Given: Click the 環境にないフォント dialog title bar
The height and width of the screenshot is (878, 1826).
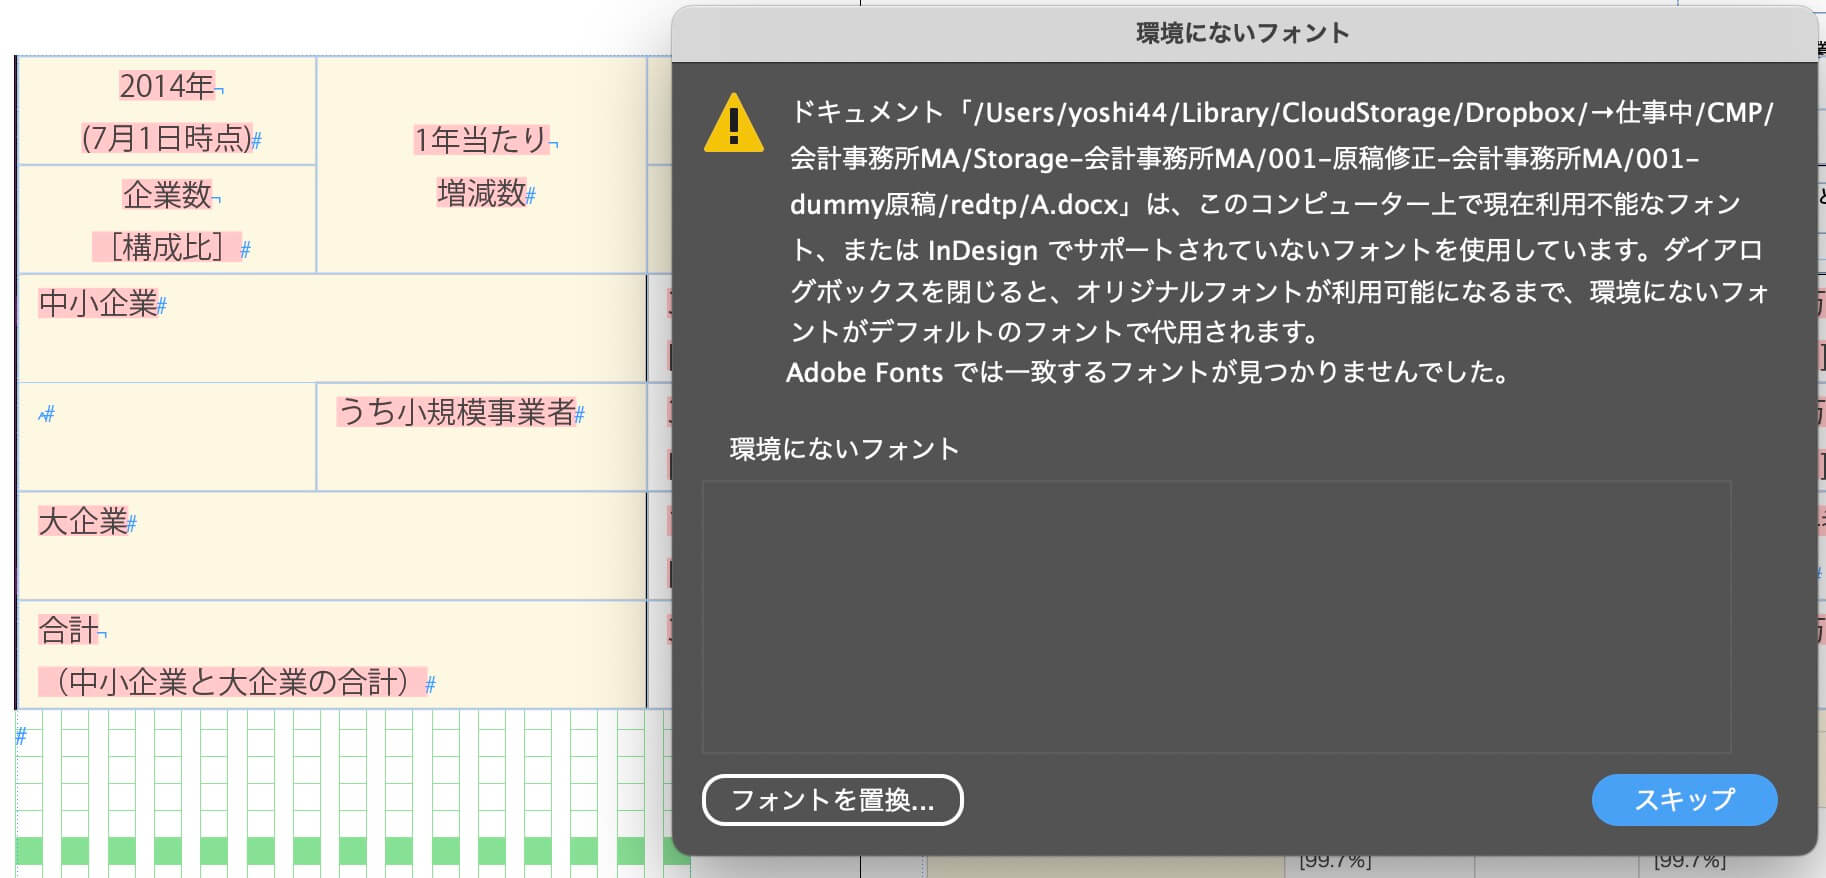Looking at the screenshot, I should (x=1242, y=33).
